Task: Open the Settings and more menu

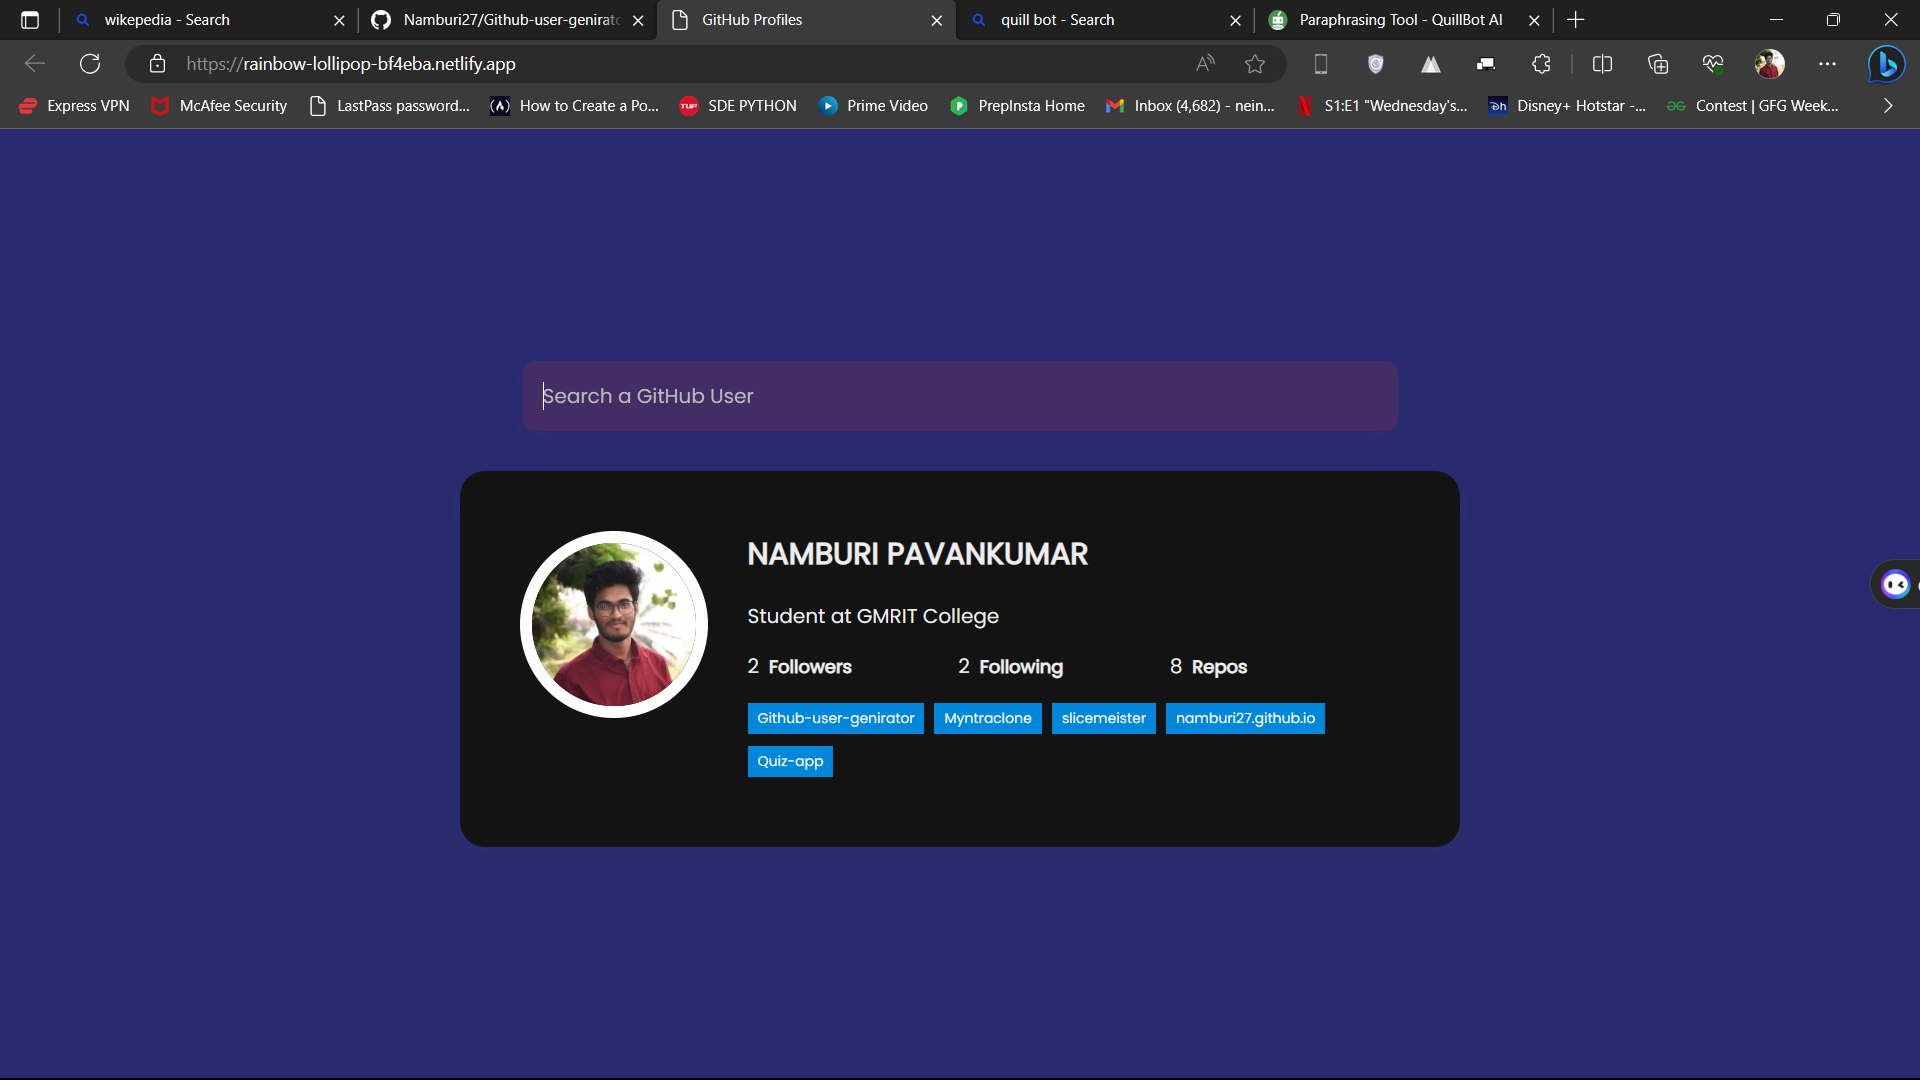Action: coord(1828,63)
